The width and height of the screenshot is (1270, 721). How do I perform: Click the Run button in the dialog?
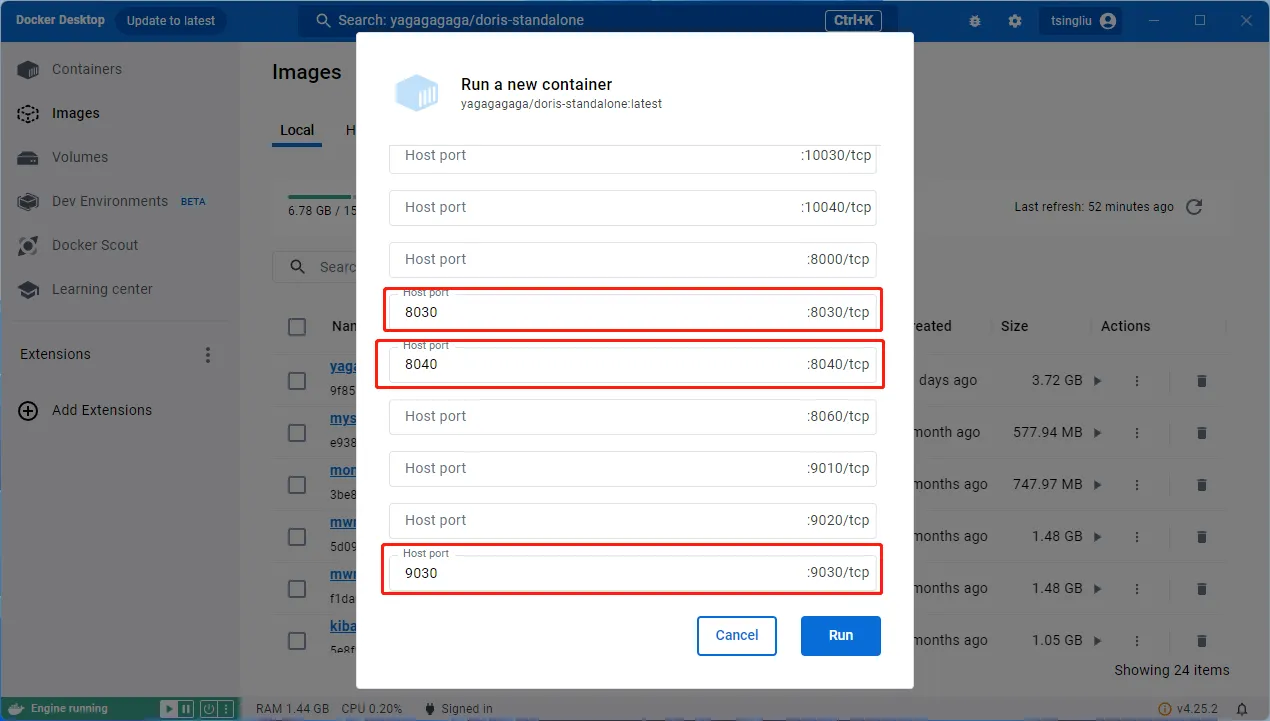(841, 636)
